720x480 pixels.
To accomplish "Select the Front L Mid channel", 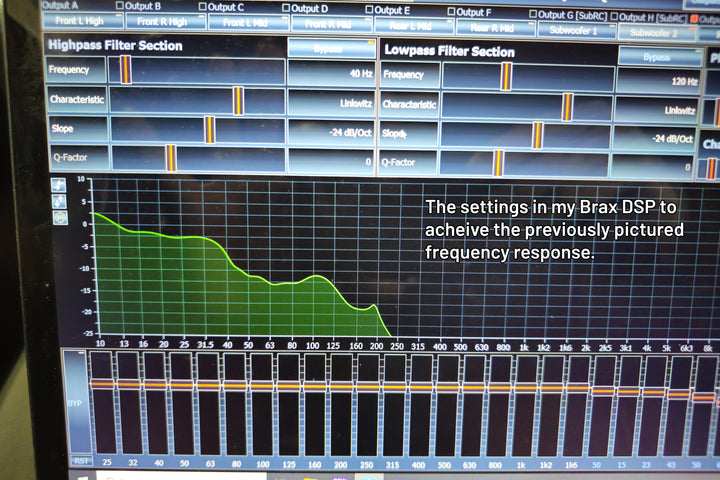I will (x=248, y=23).
